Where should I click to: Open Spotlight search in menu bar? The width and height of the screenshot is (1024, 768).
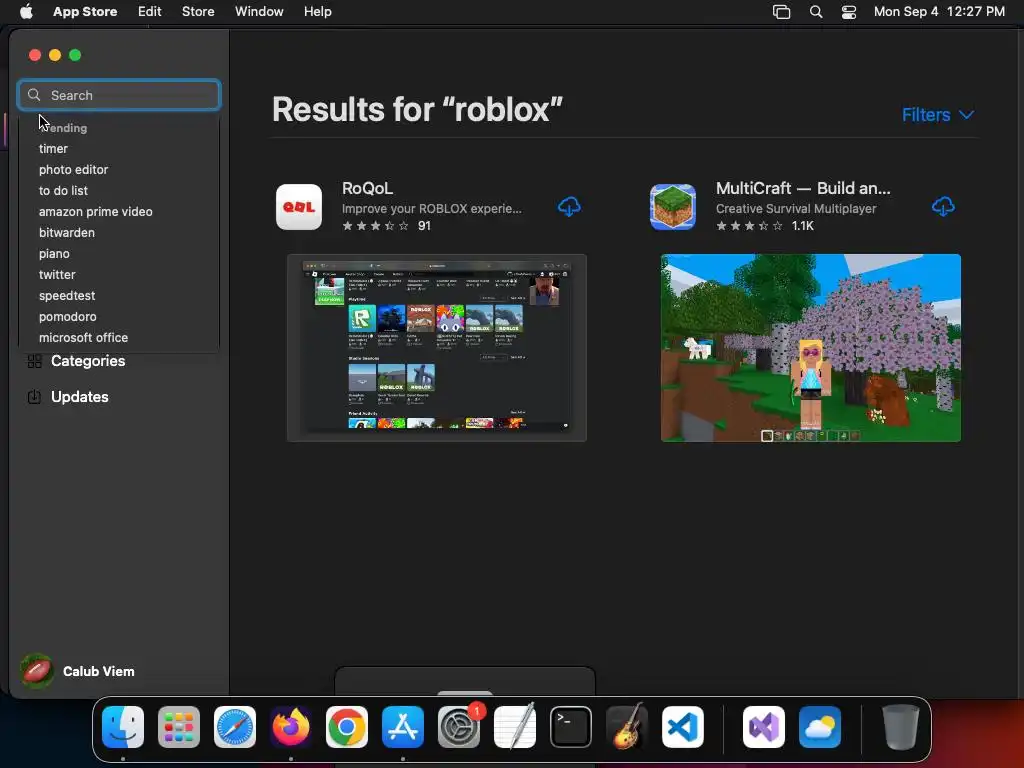[x=816, y=11]
